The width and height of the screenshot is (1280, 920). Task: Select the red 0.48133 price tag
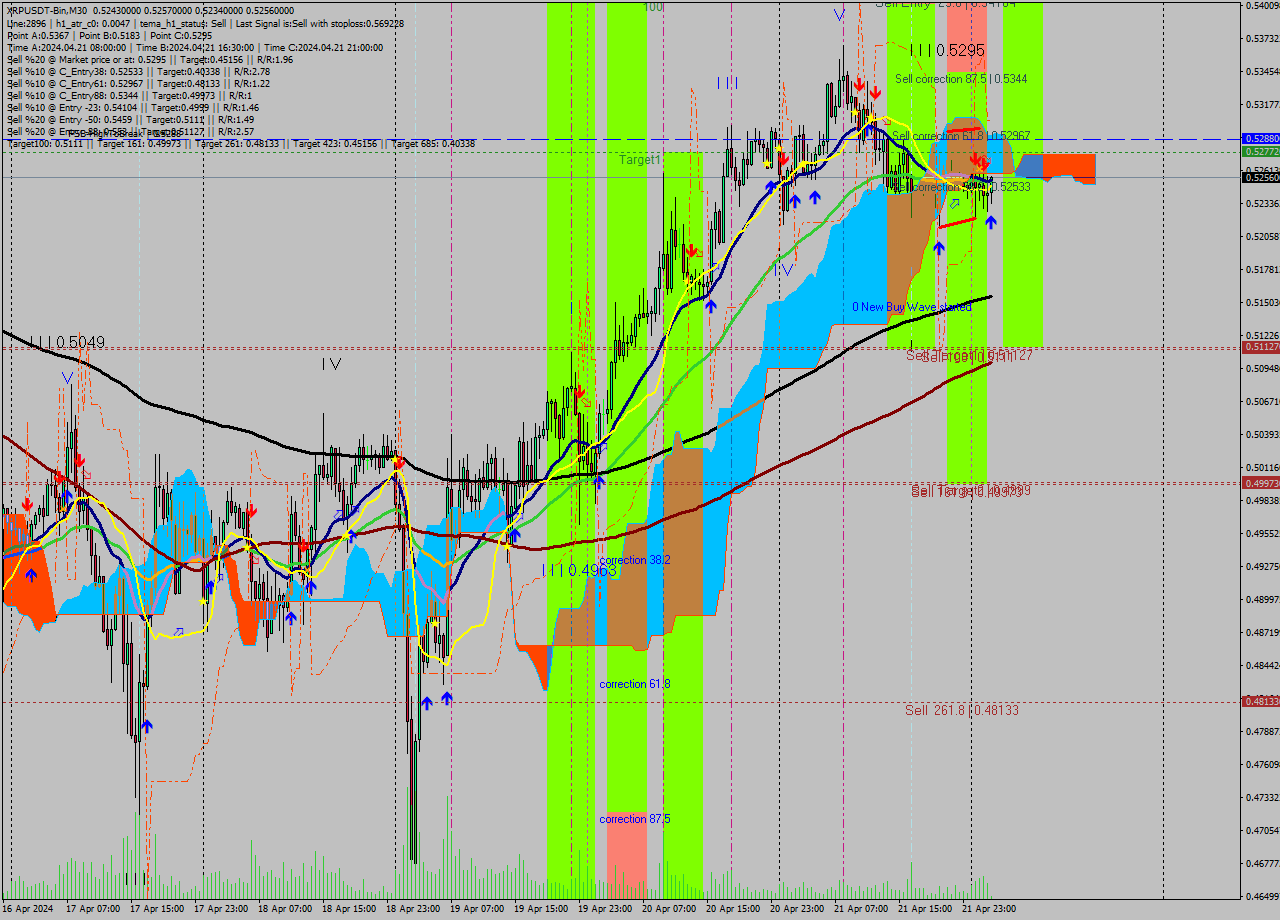1260,701
